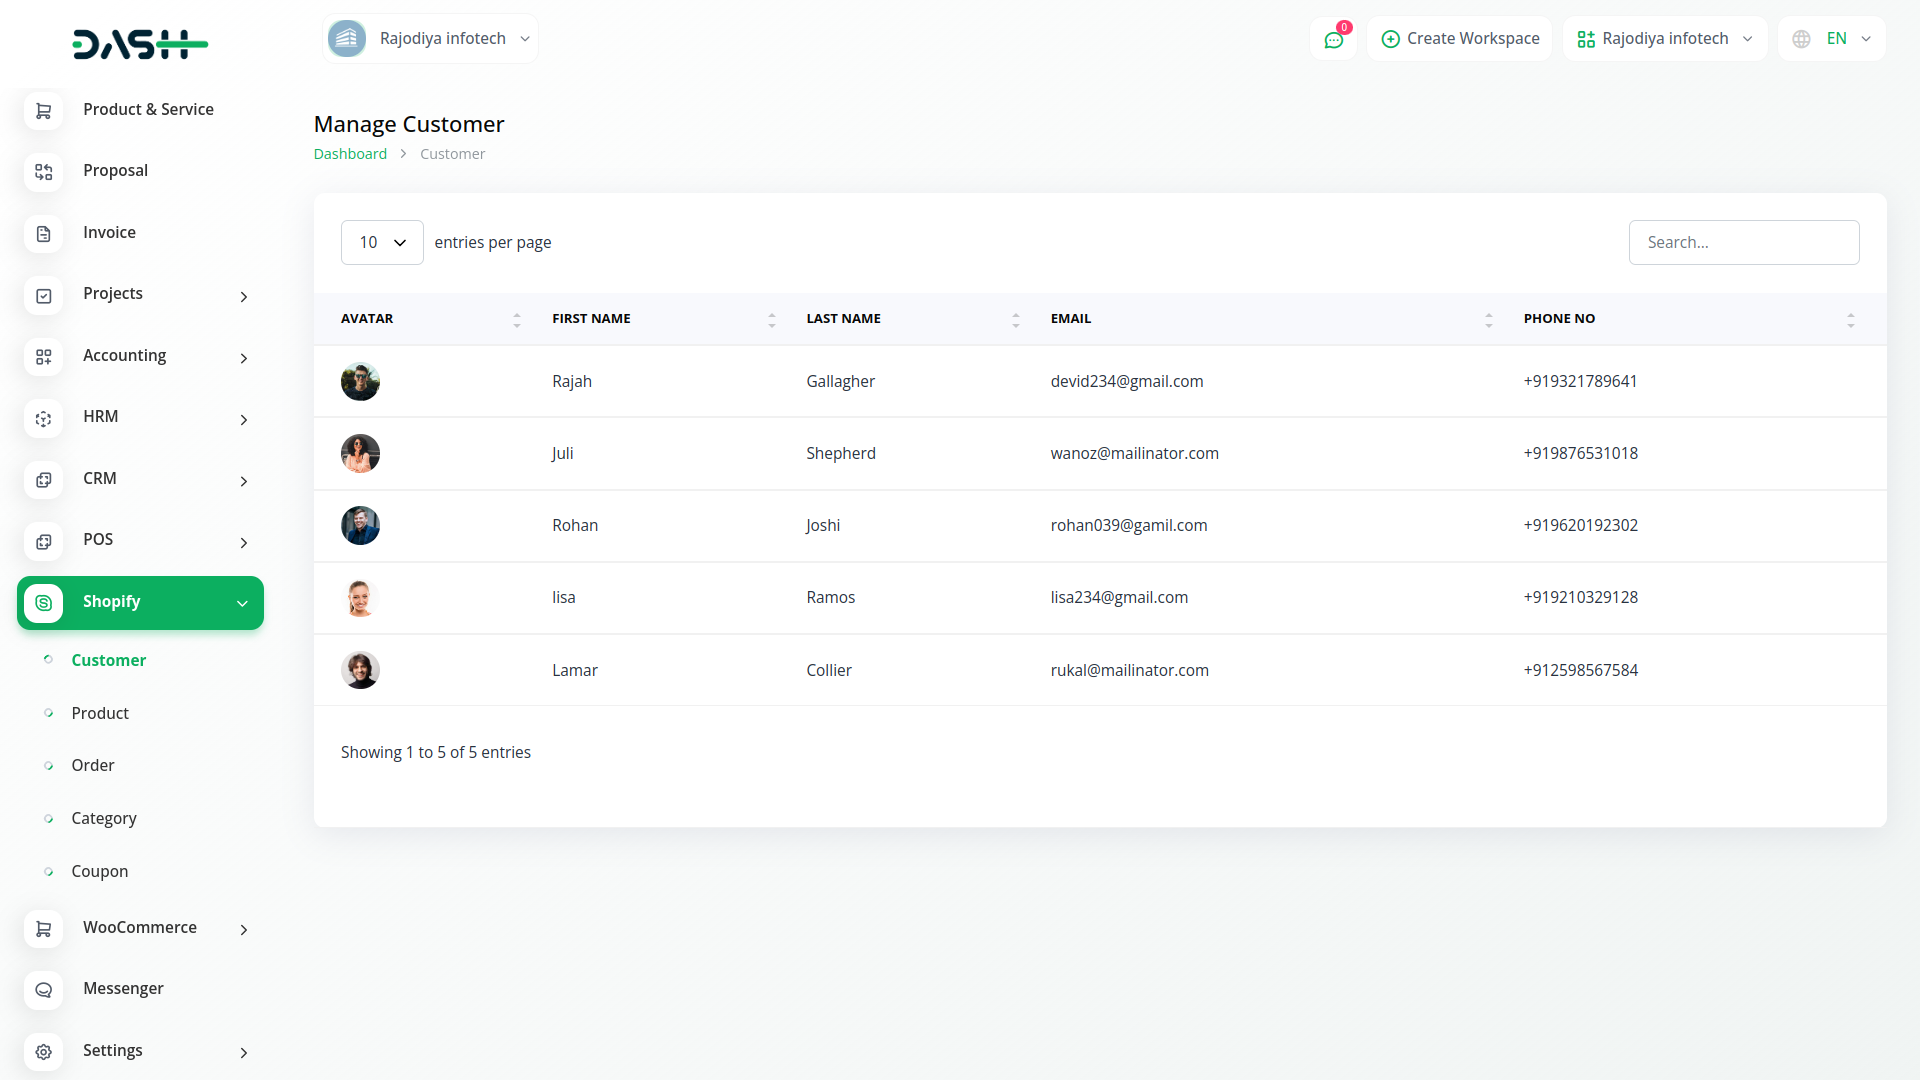Click the Create Workspace button
This screenshot has height=1080, width=1920.
(x=1460, y=39)
